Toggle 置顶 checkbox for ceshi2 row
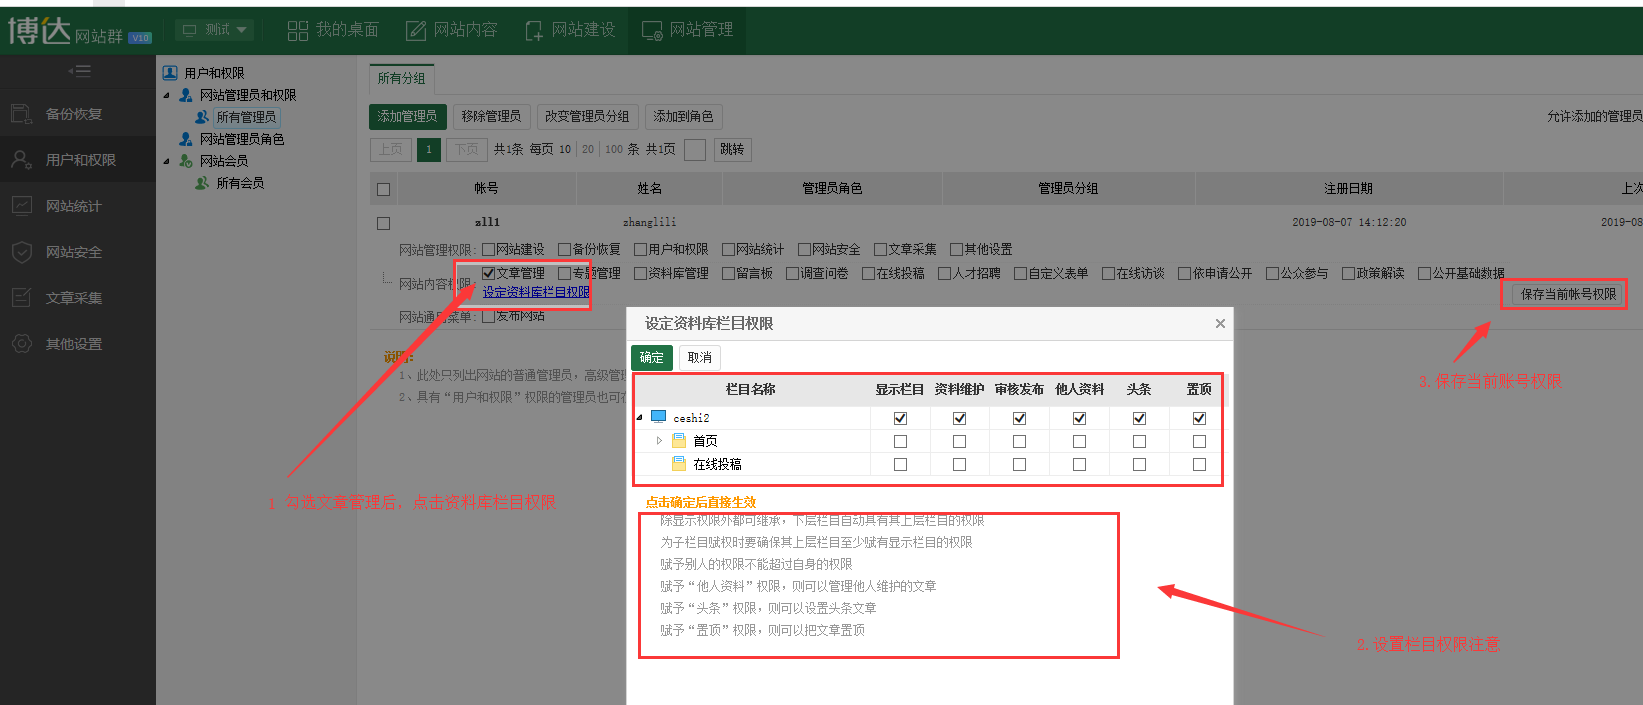The height and width of the screenshot is (705, 1643). [1199, 418]
